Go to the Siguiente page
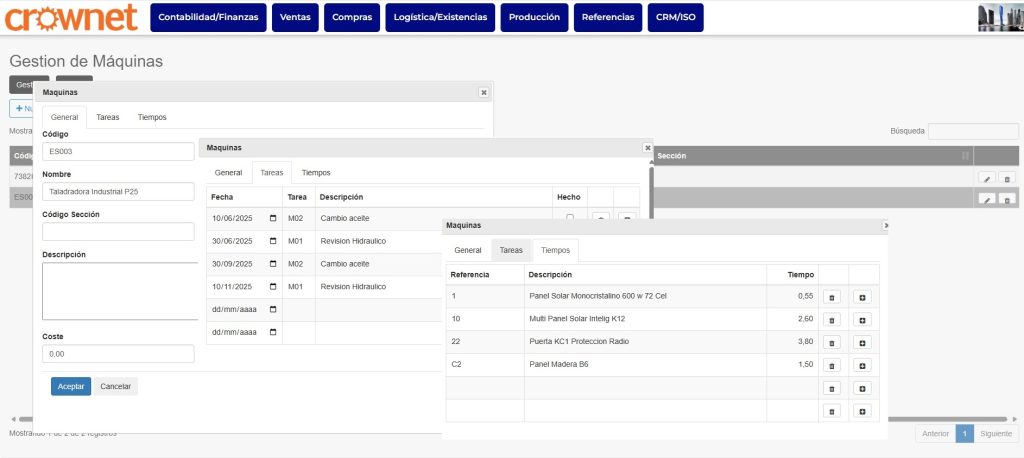Viewport: 1024px width, 458px height. tap(996, 434)
